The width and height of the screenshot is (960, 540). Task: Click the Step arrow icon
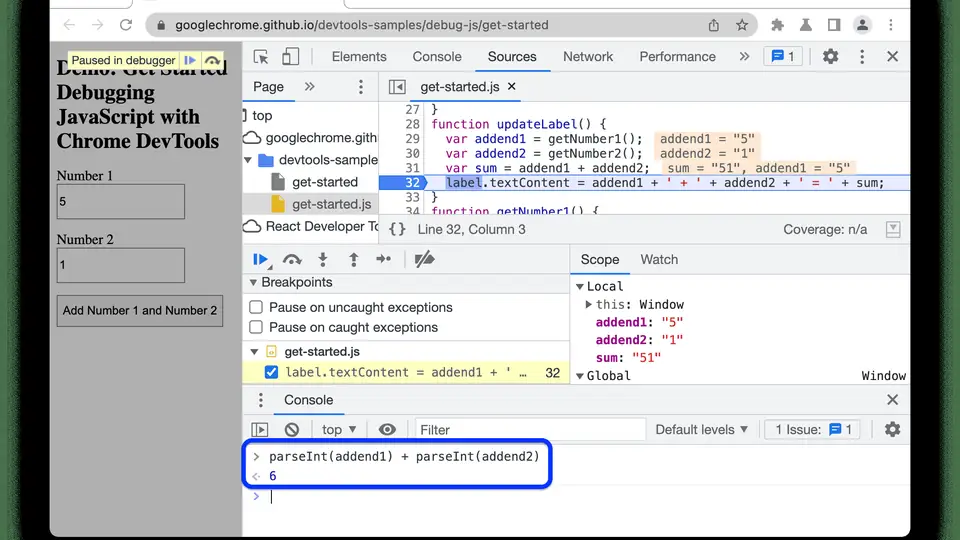click(384, 260)
